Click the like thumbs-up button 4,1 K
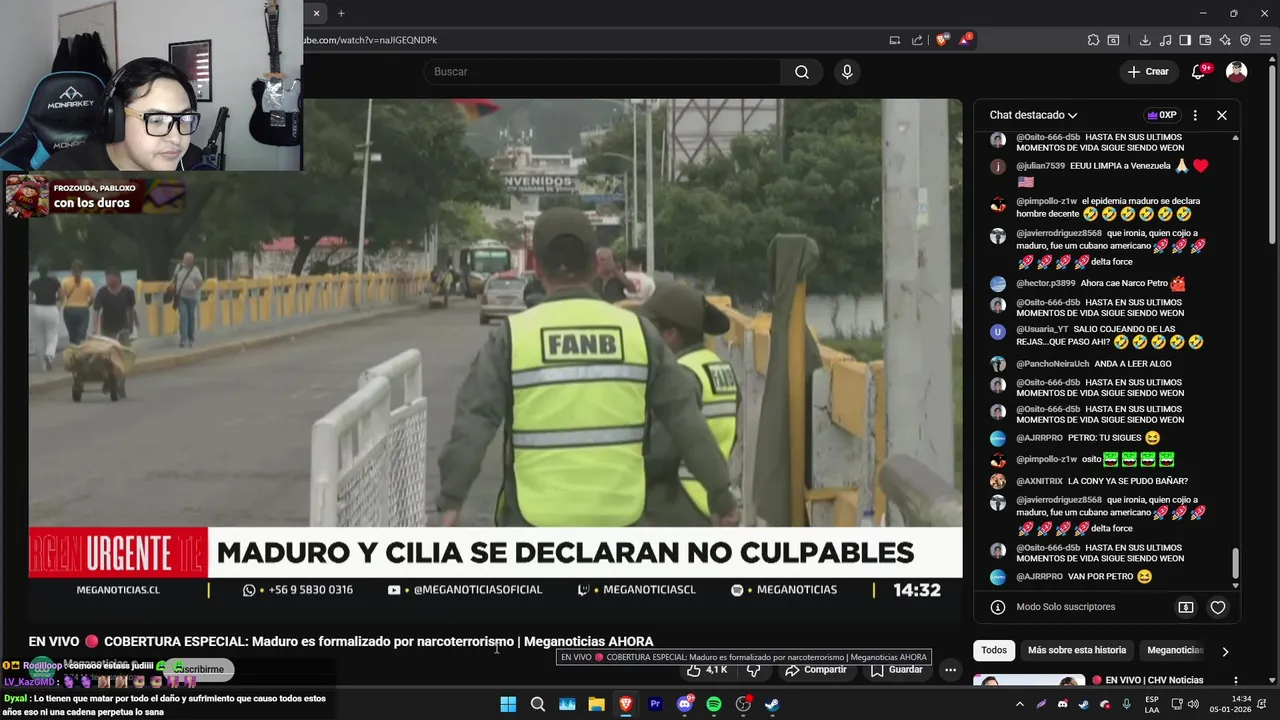 [706, 670]
